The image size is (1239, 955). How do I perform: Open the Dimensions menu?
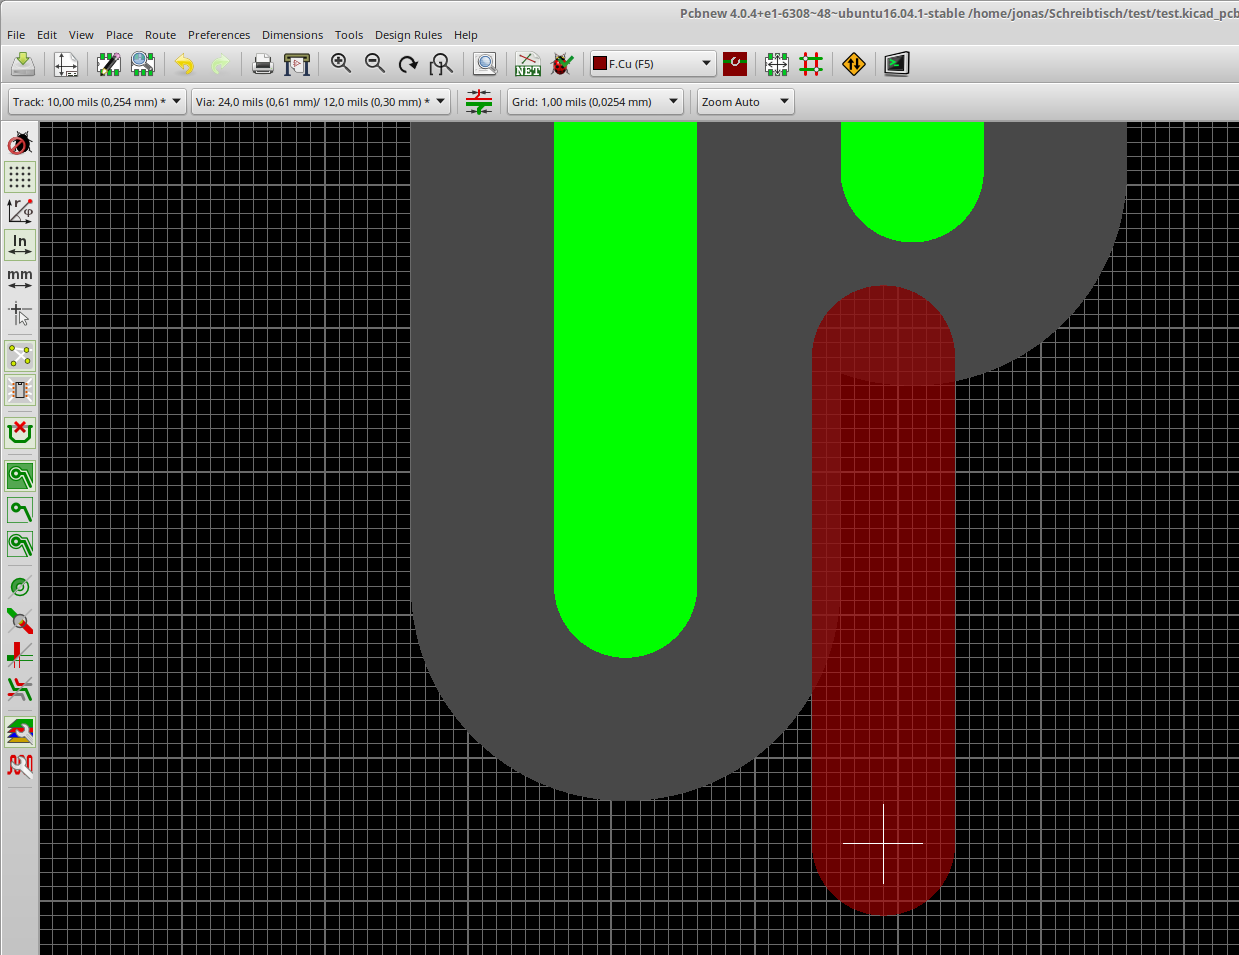(x=292, y=35)
